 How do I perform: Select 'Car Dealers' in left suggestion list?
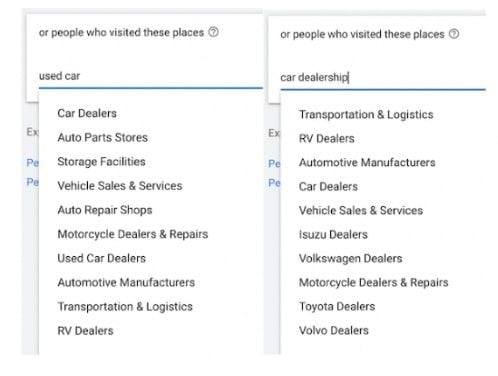pyautogui.click(x=87, y=113)
